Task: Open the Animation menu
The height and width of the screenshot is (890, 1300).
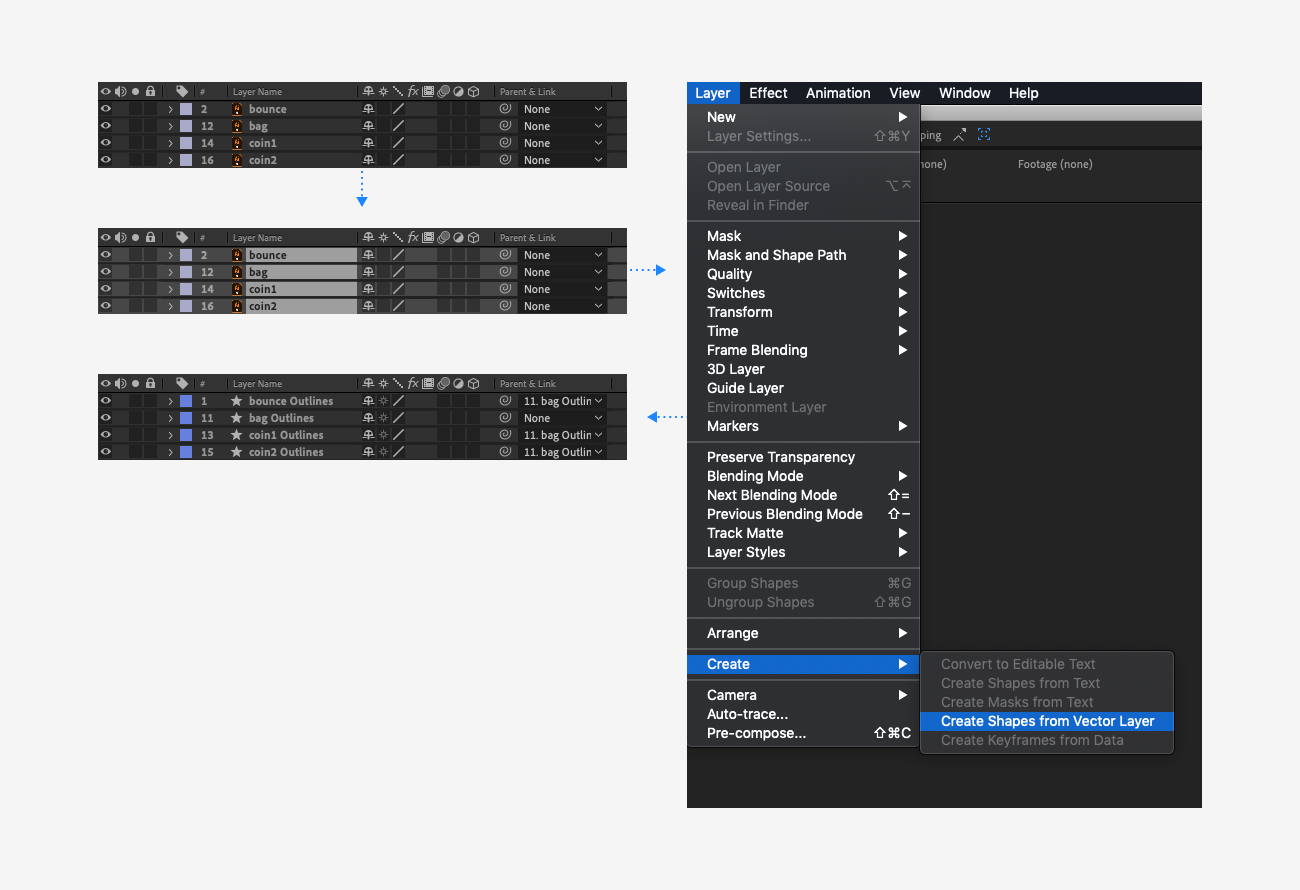Action: 838,93
